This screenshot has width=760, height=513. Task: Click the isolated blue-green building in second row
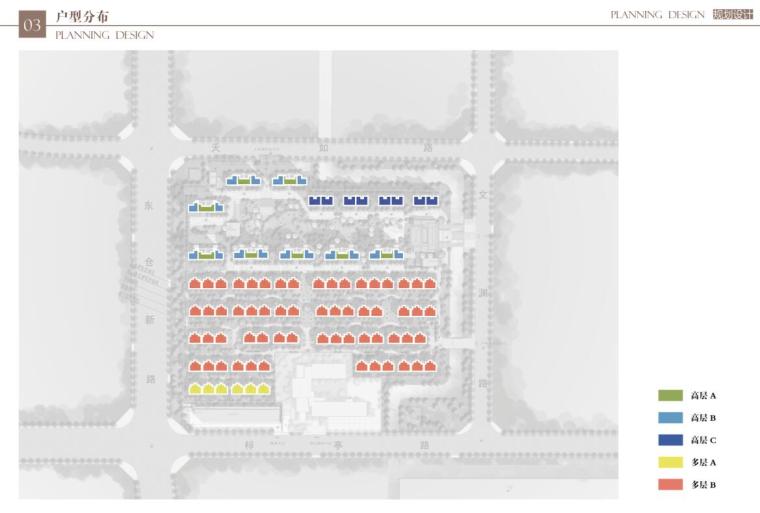point(206,207)
